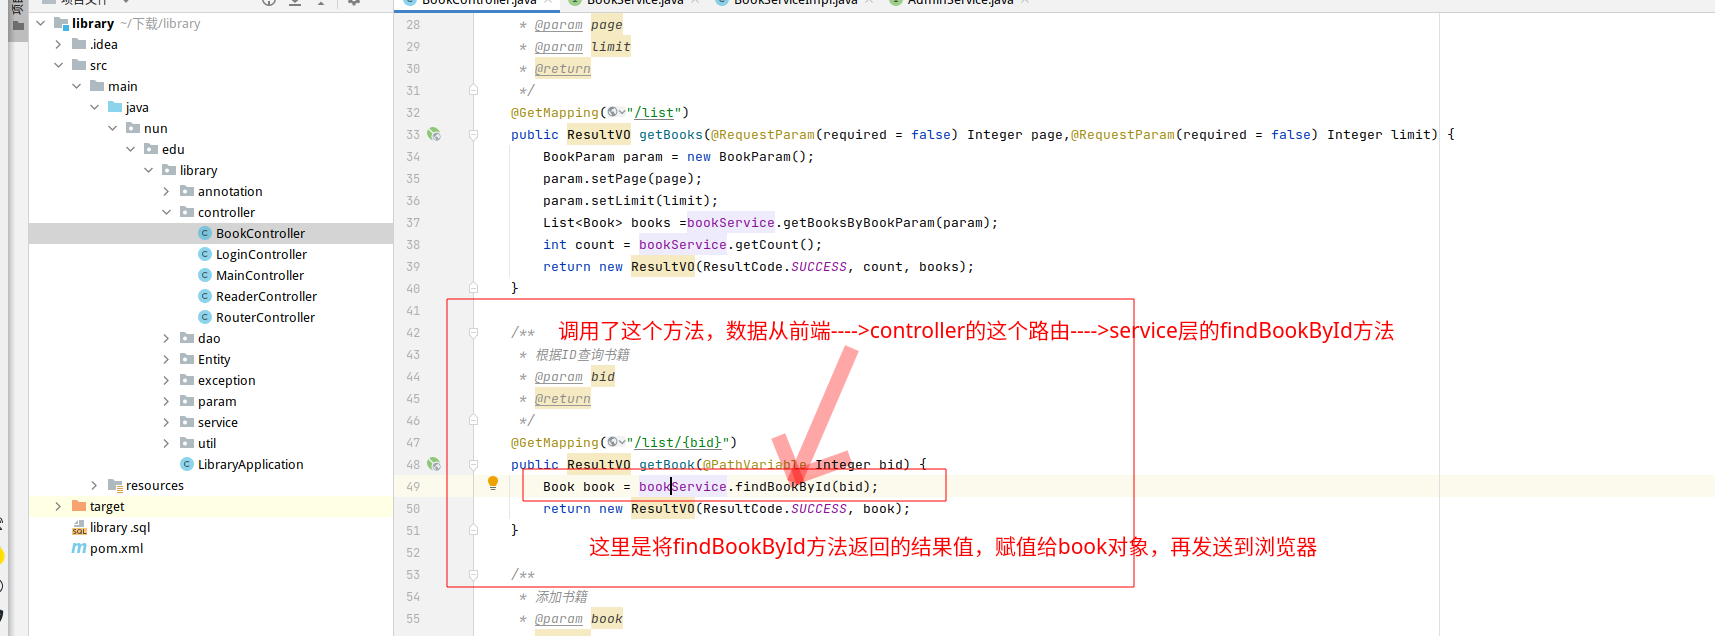Viewport: 1715px width, 636px height.
Task: Collapse the nun package arrow
Action: click(112, 128)
